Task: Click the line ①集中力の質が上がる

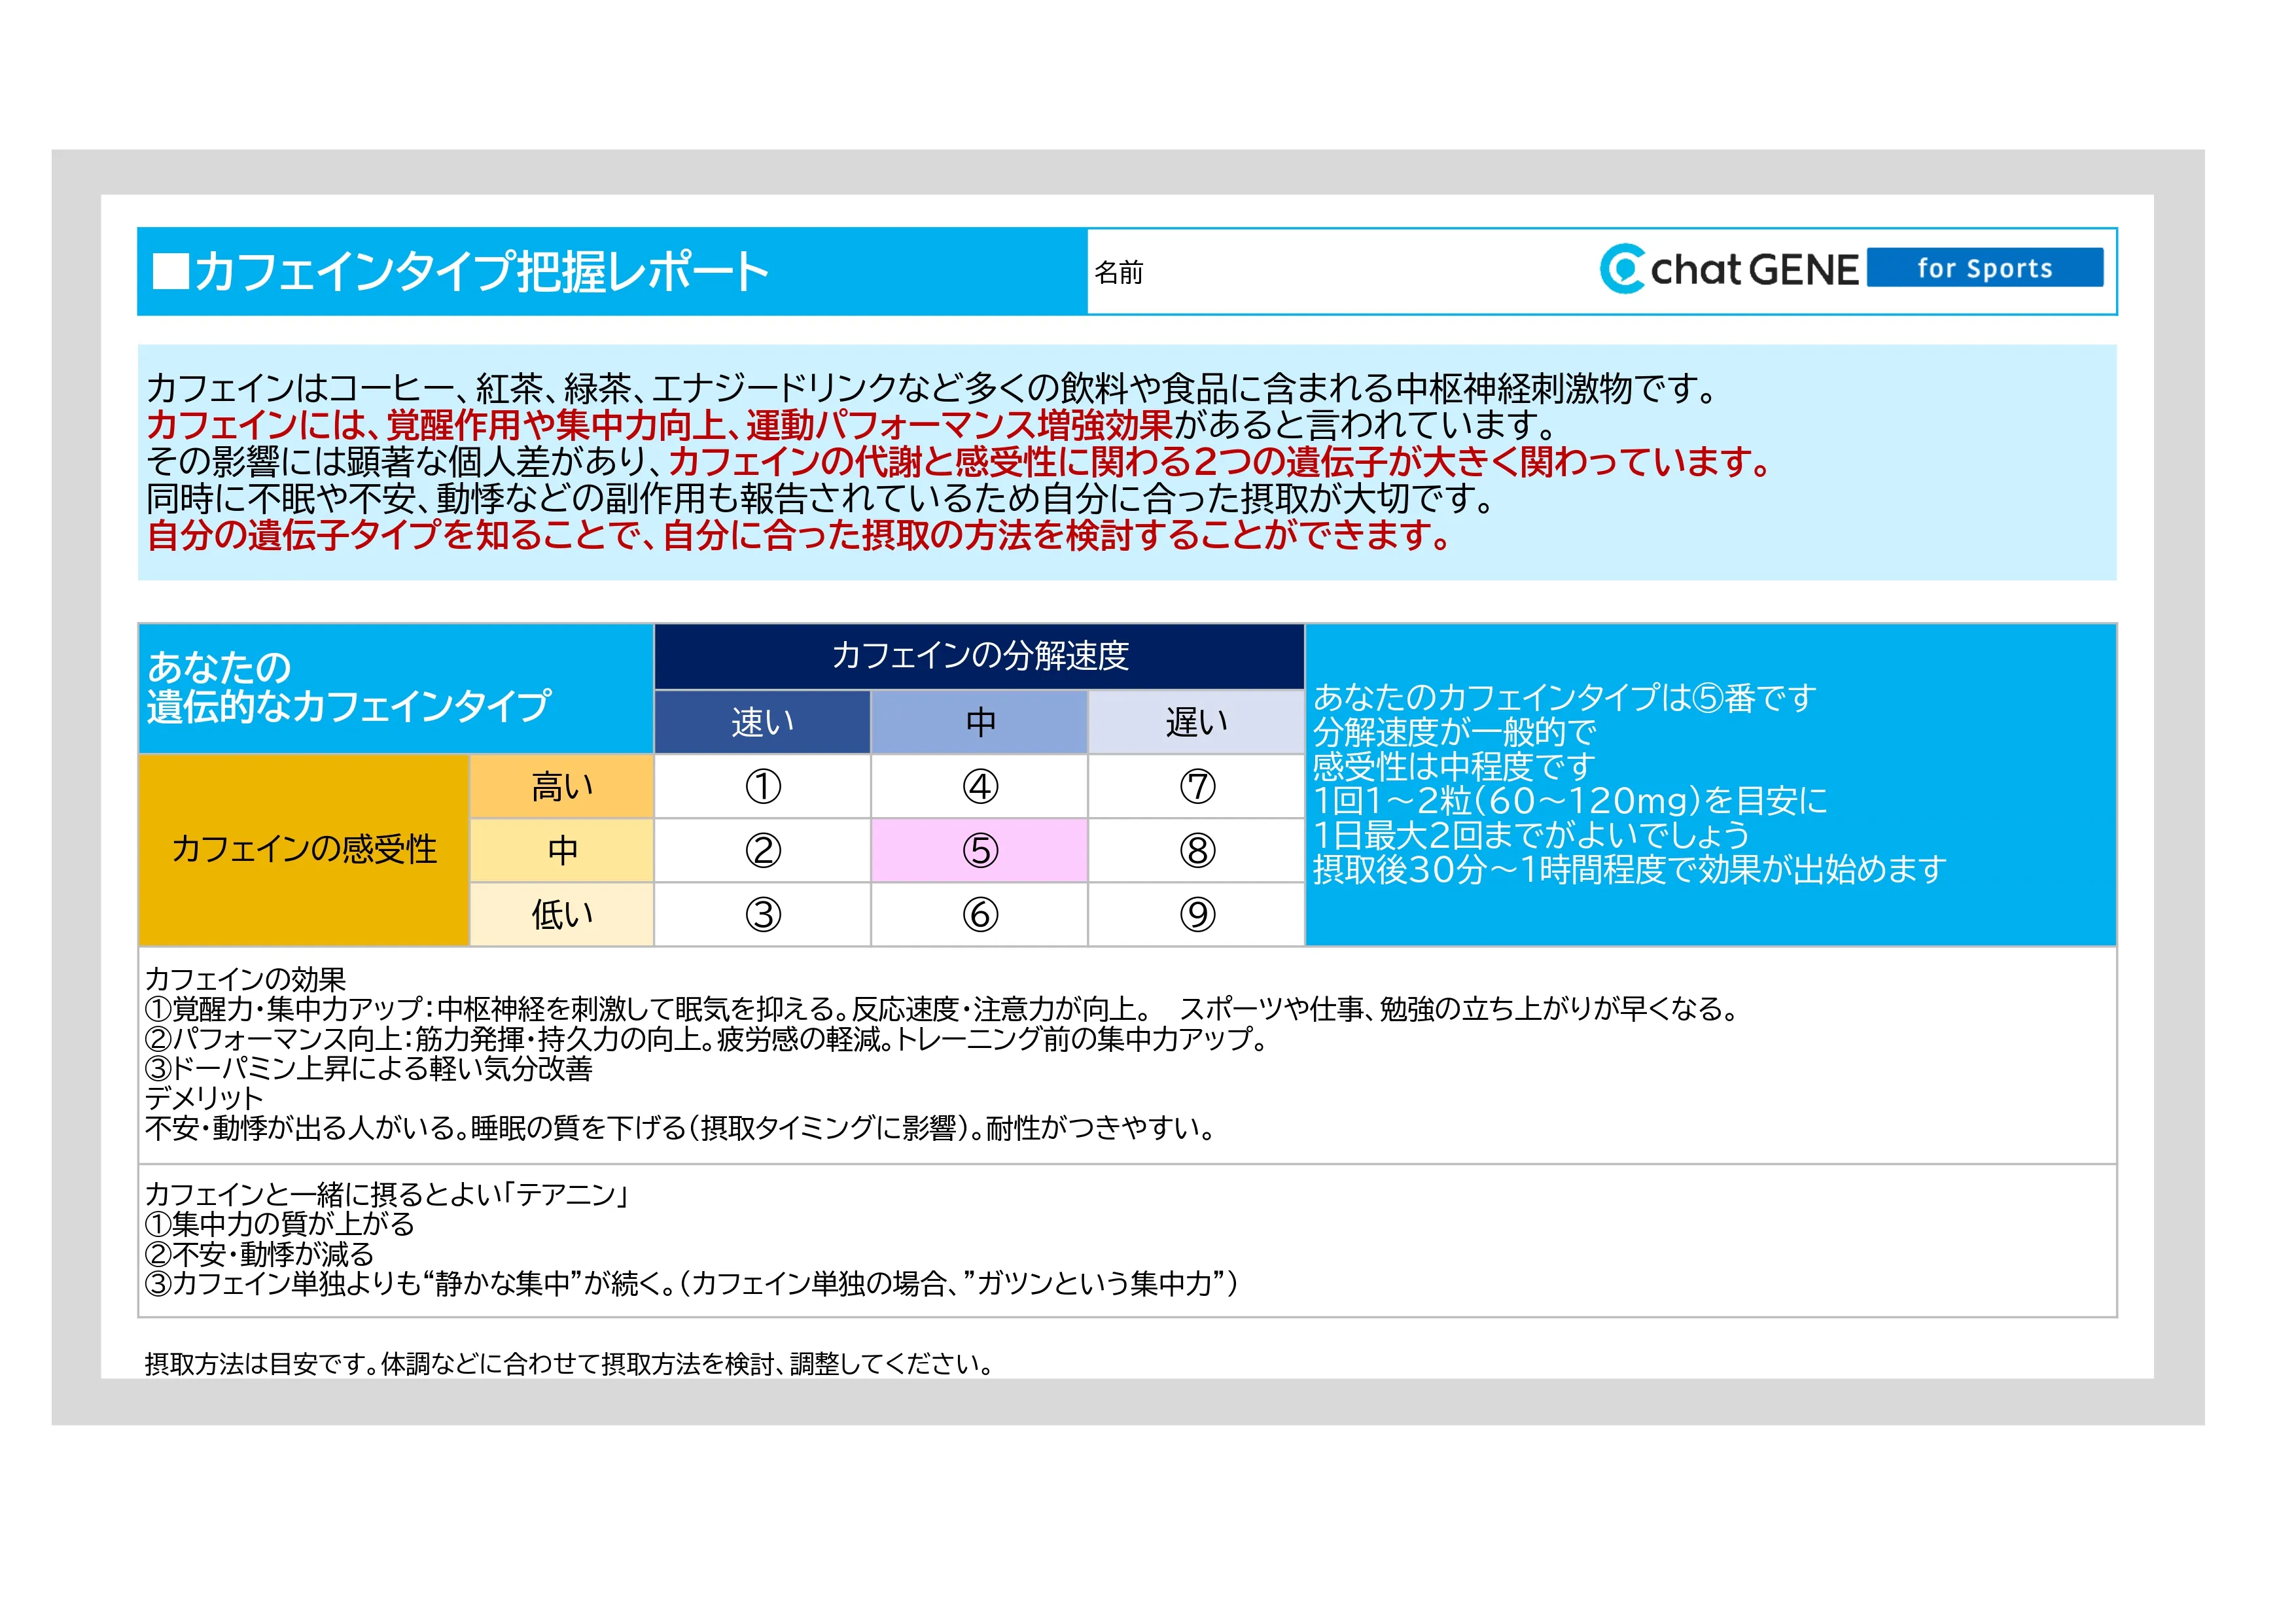Action: (x=280, y=1224)
